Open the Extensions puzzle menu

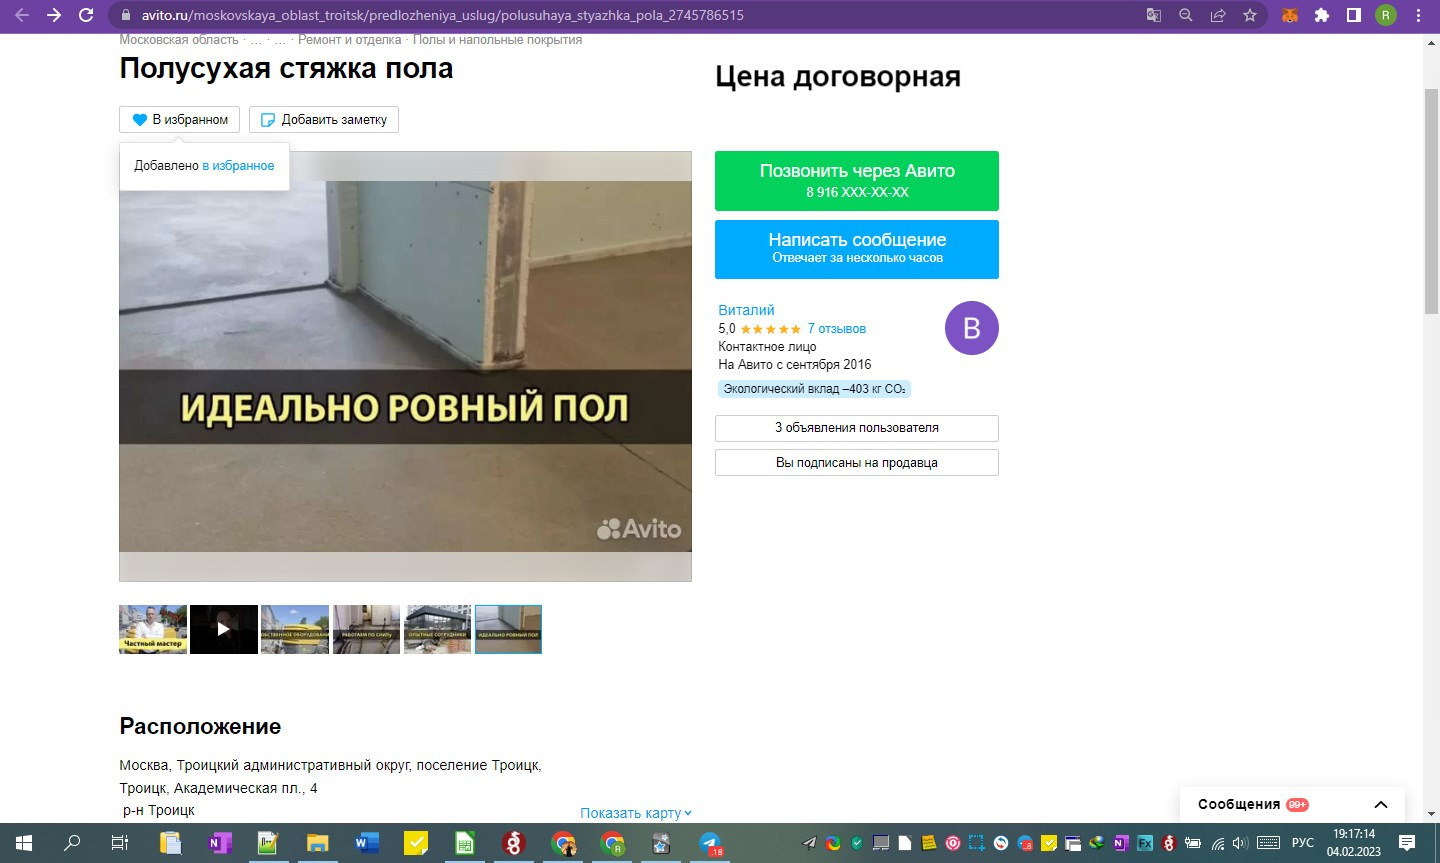click(x=1322, y=15)
